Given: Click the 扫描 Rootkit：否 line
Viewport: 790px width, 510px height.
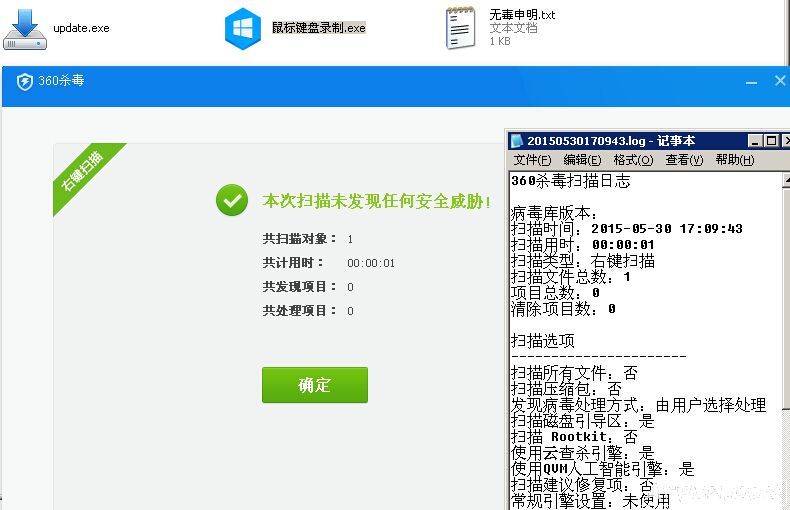Looking at the screenshot, I should (x=574, y=437).
